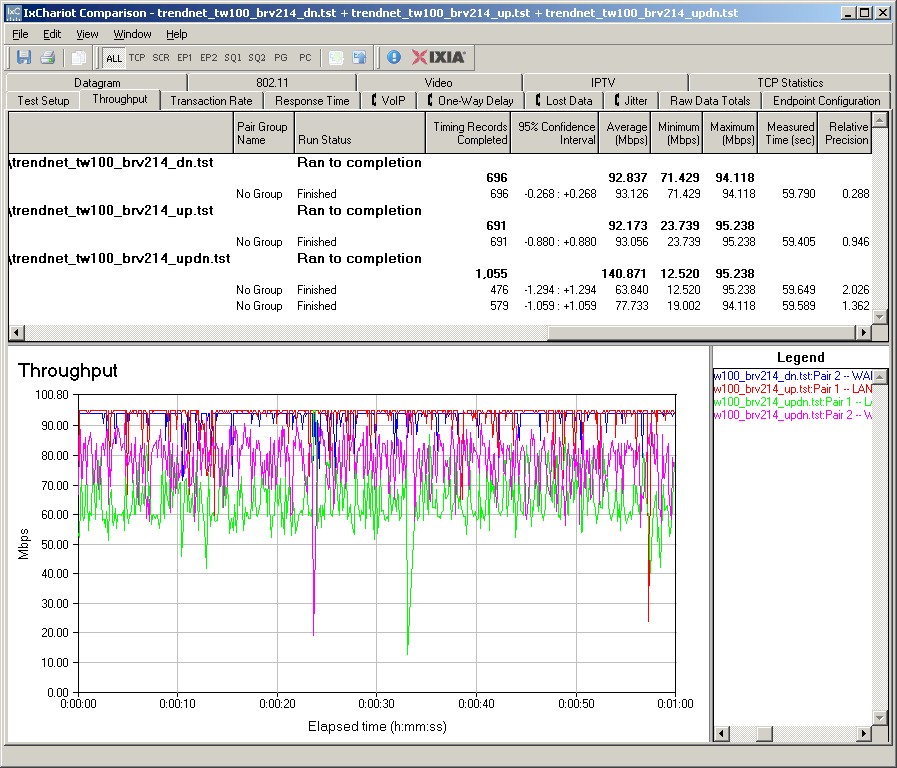Click the IXIA logo button
Screen dimensions: 897x768
[x=439, y=57]
